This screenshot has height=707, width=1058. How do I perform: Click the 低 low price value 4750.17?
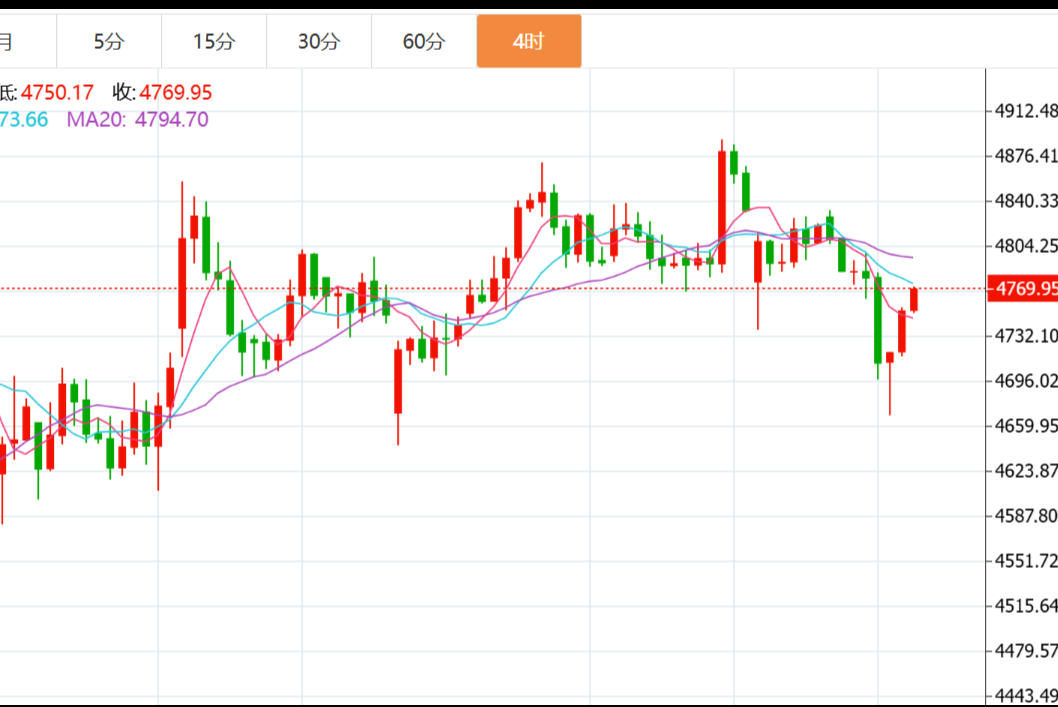(x=57, y=93)
